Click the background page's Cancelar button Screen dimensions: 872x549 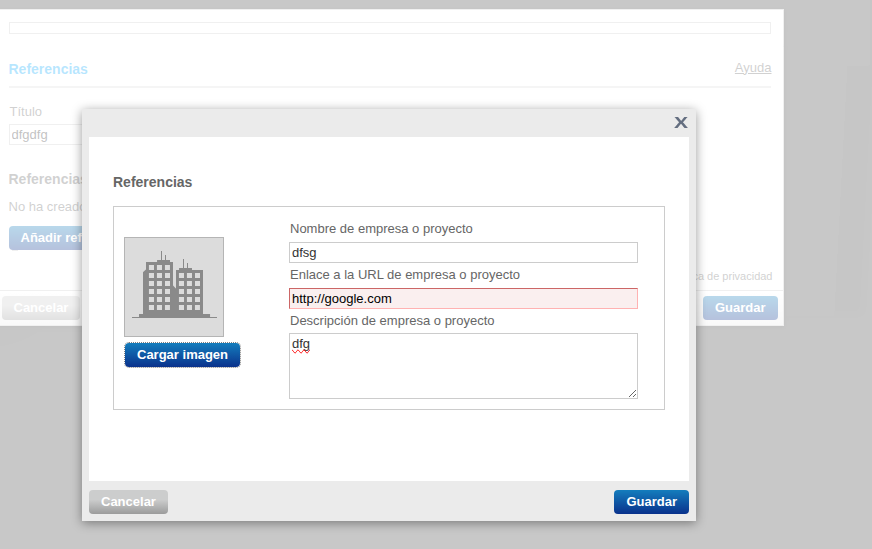tap(41, 308)
